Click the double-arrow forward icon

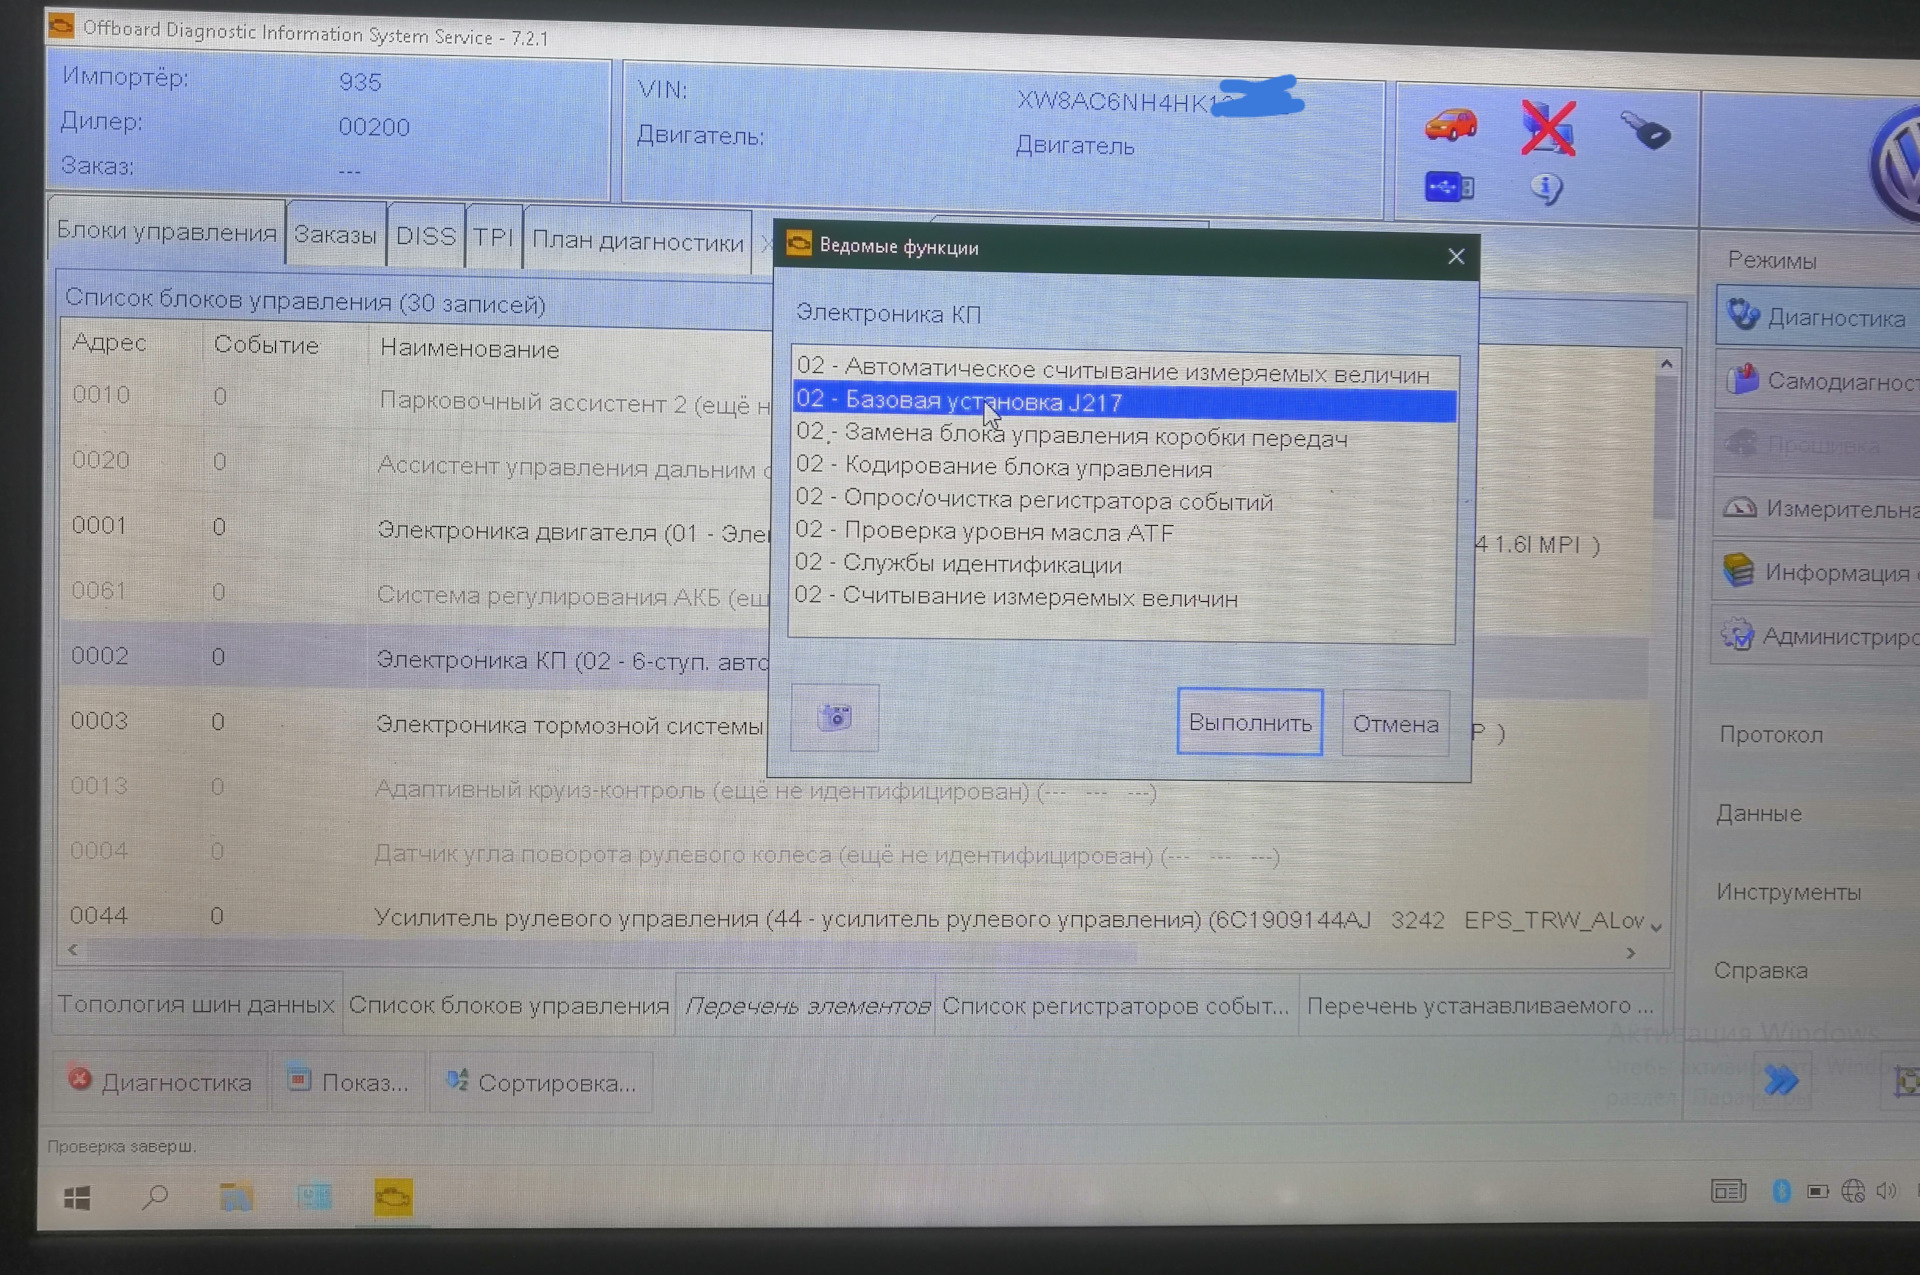pos(1780,1080)
